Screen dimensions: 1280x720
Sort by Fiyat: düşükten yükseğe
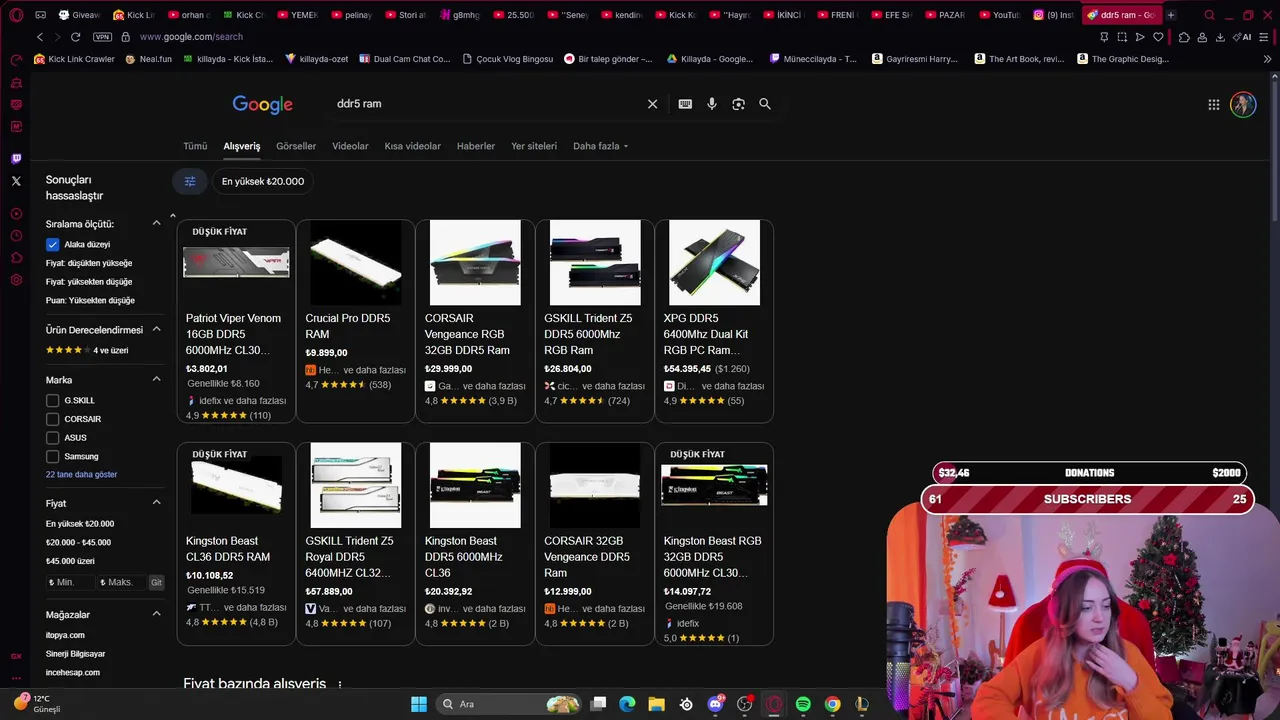coord(89,263)
